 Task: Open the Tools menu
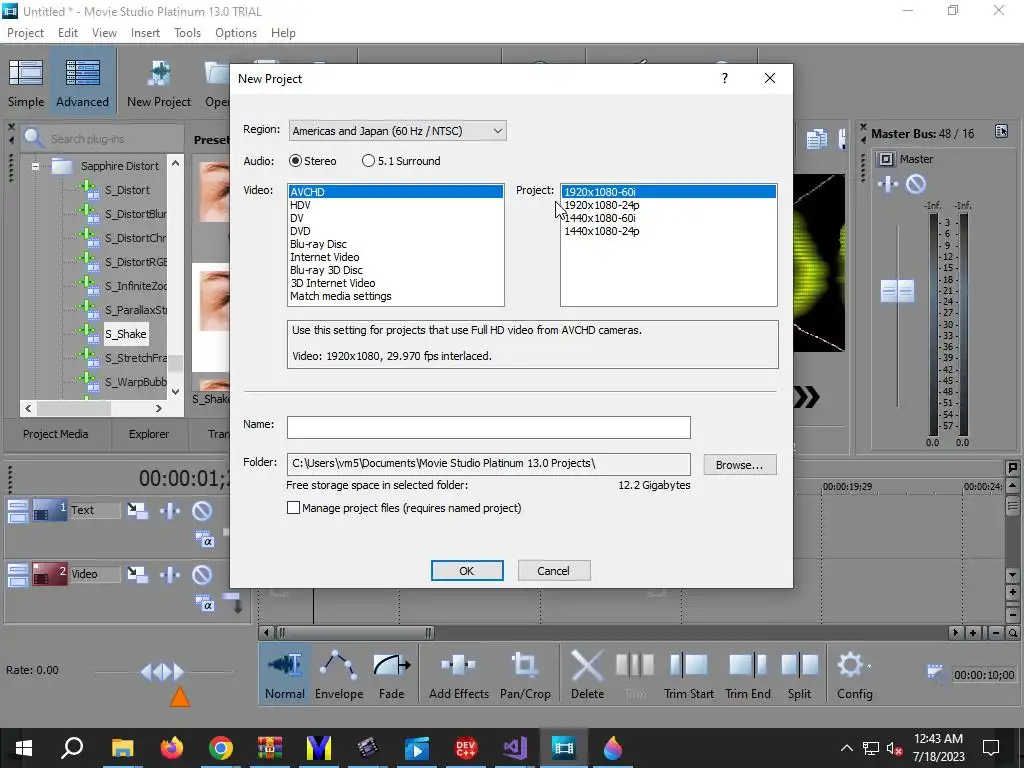click(187, 33)
